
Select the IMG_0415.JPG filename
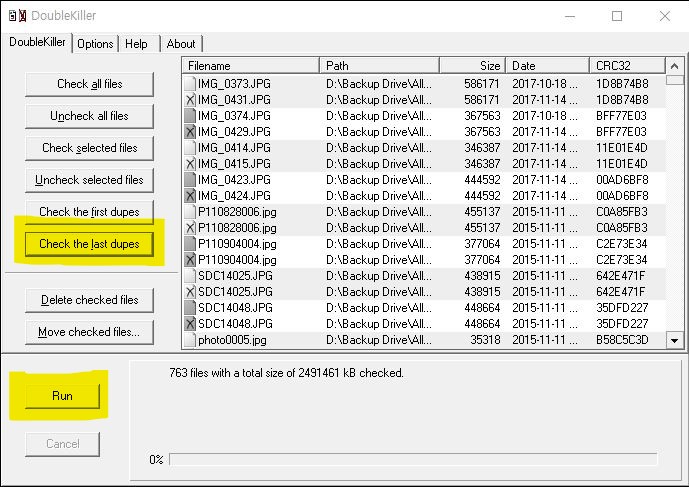coord(234,164)
